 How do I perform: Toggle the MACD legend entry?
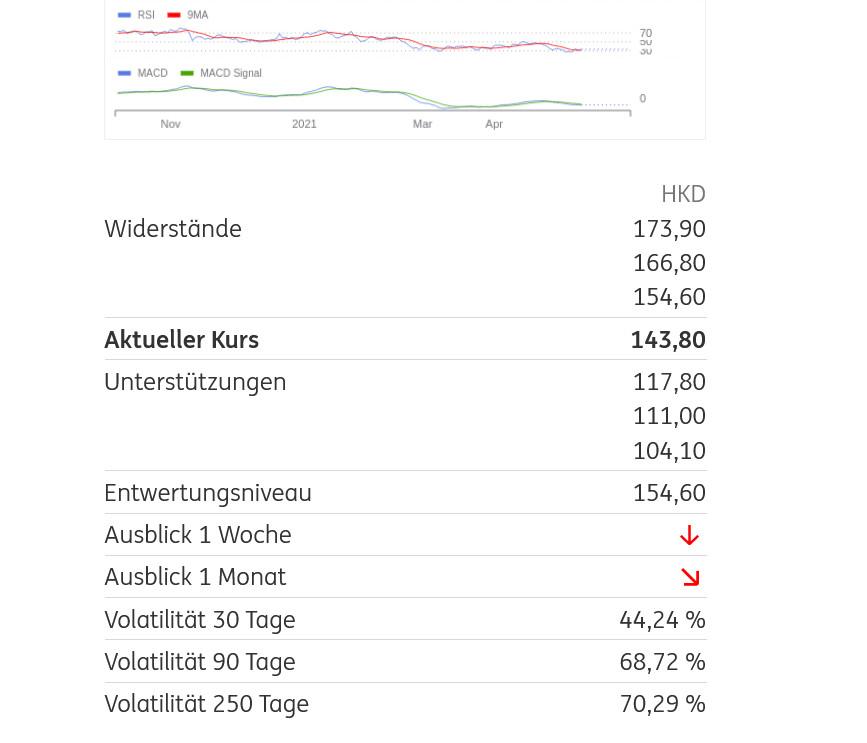tap(143, 73)
